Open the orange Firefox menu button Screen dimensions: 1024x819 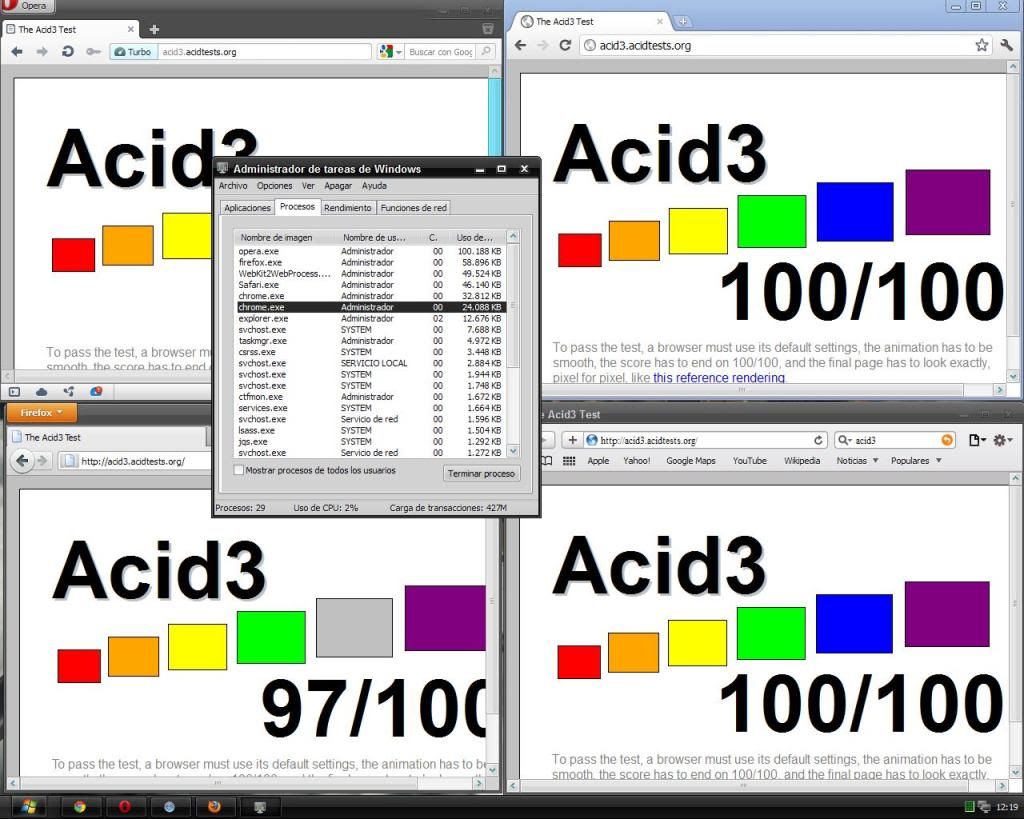(42, 413)
